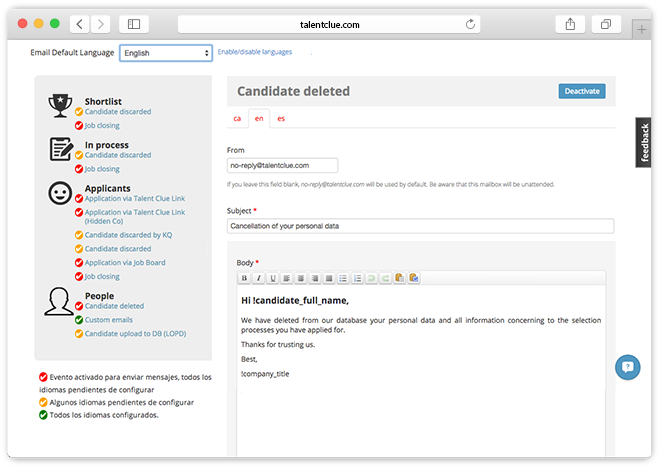Image resolution: width=660 pixels, height=468 pixels.
Task: Reload the talentclue.com page
Action: tap(471, 23)
